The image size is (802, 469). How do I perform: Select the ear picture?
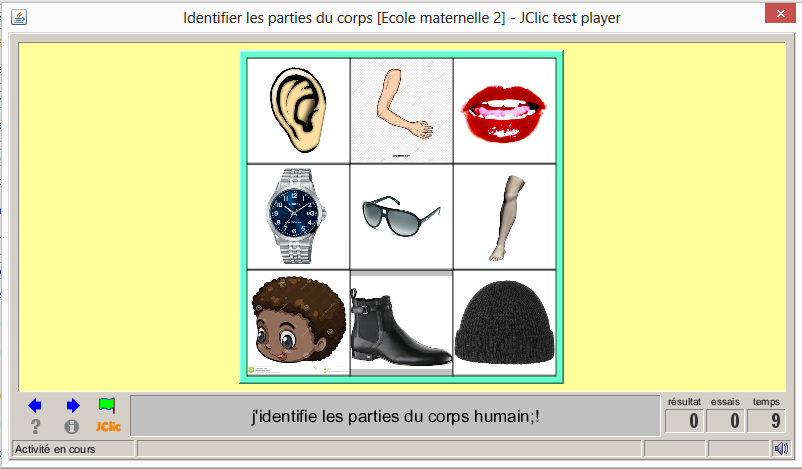coord(298,111)
